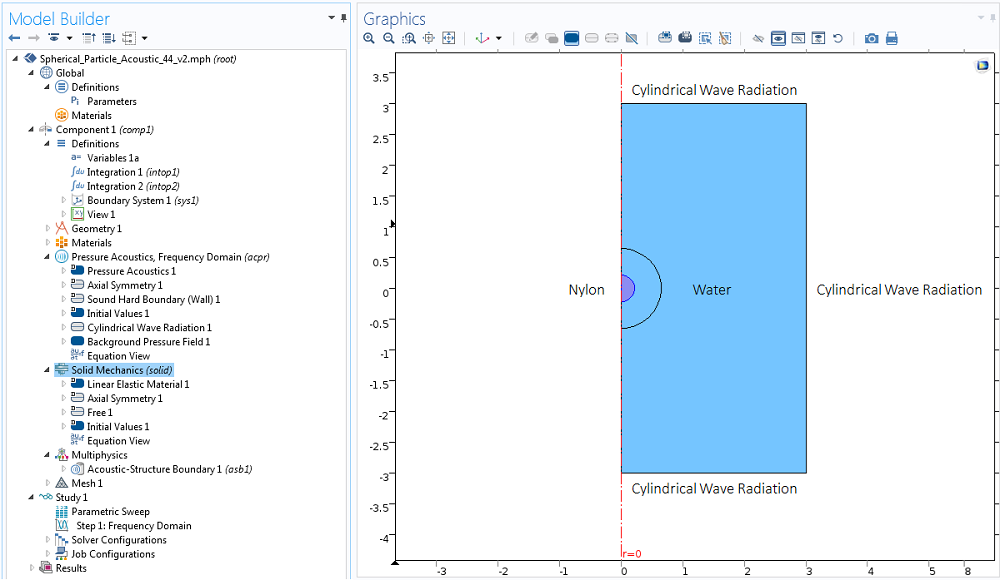Take a snapshot with the camera icon
The height and width of the screenshot is (580, 1000).
click(x=871, y=38)
